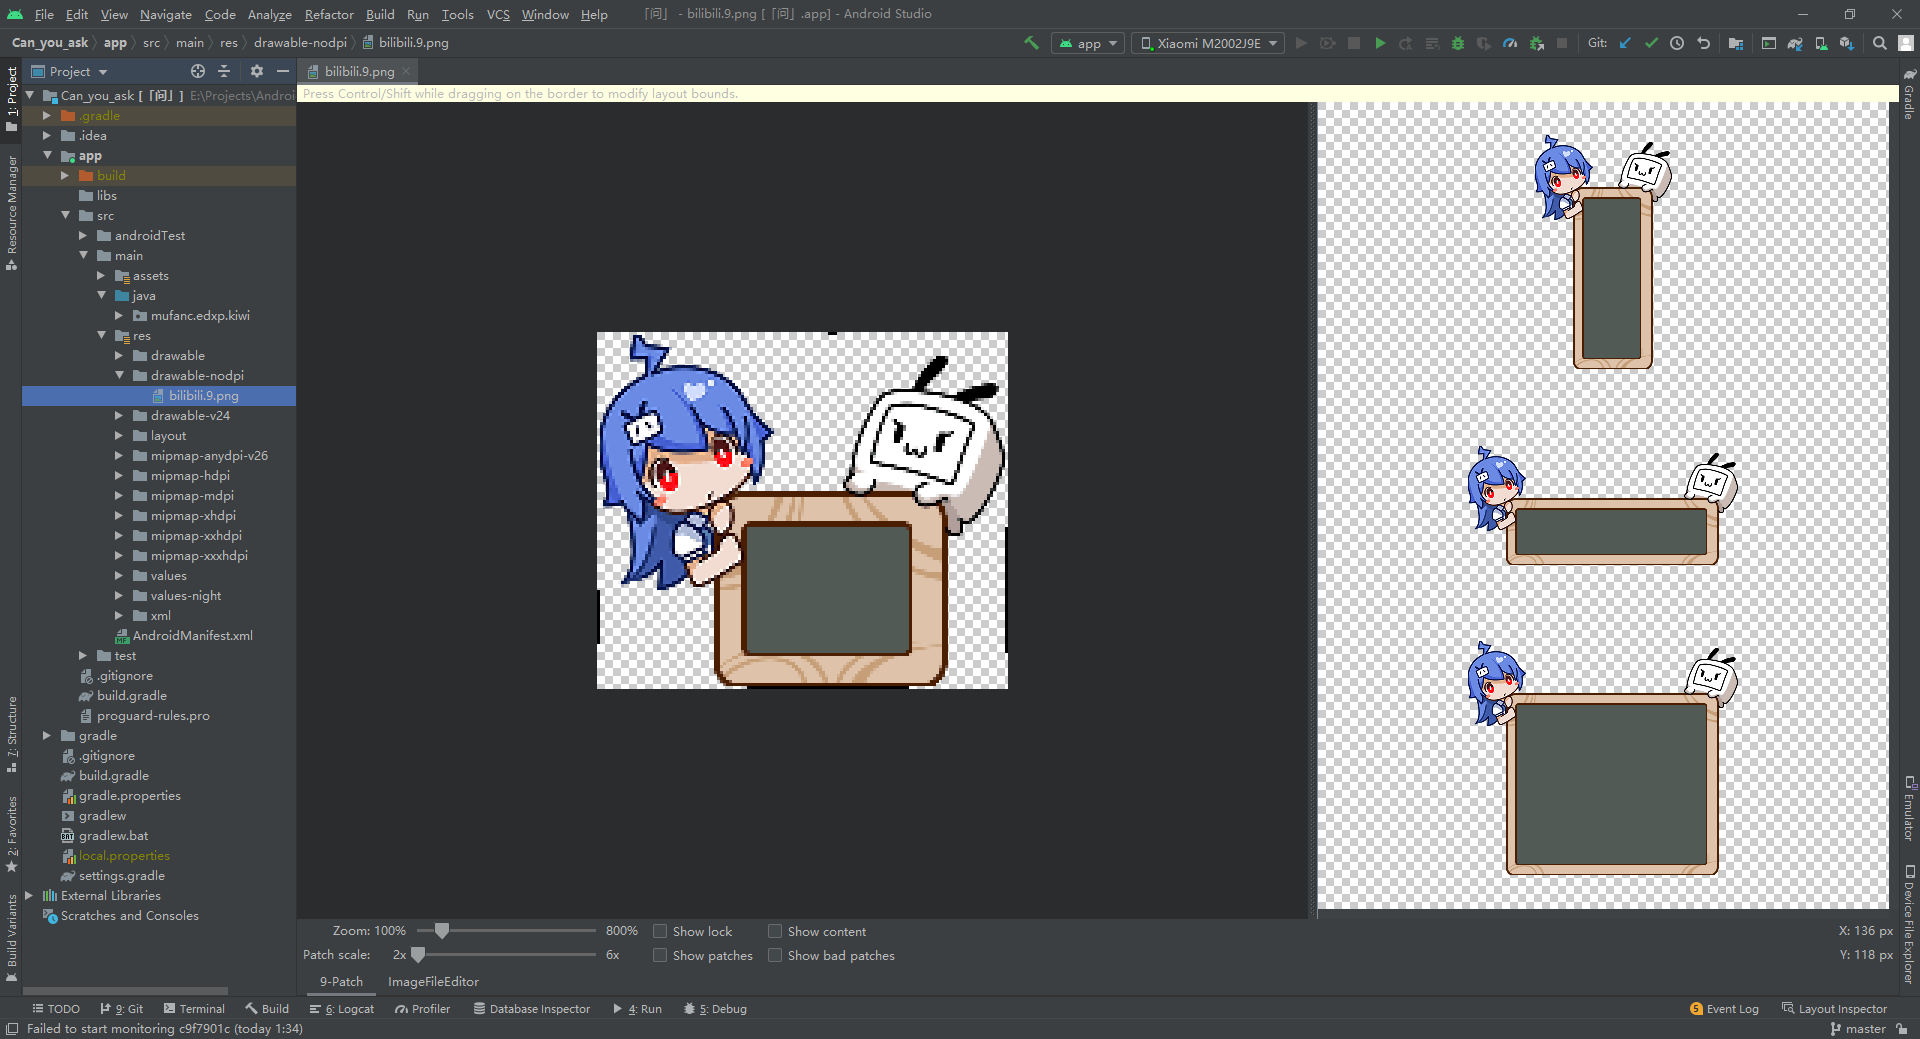The width and height of the screenshot is (1920, 1039).
Task: Attach debugger to Android process icon
Action: [x=1536, y=43]
